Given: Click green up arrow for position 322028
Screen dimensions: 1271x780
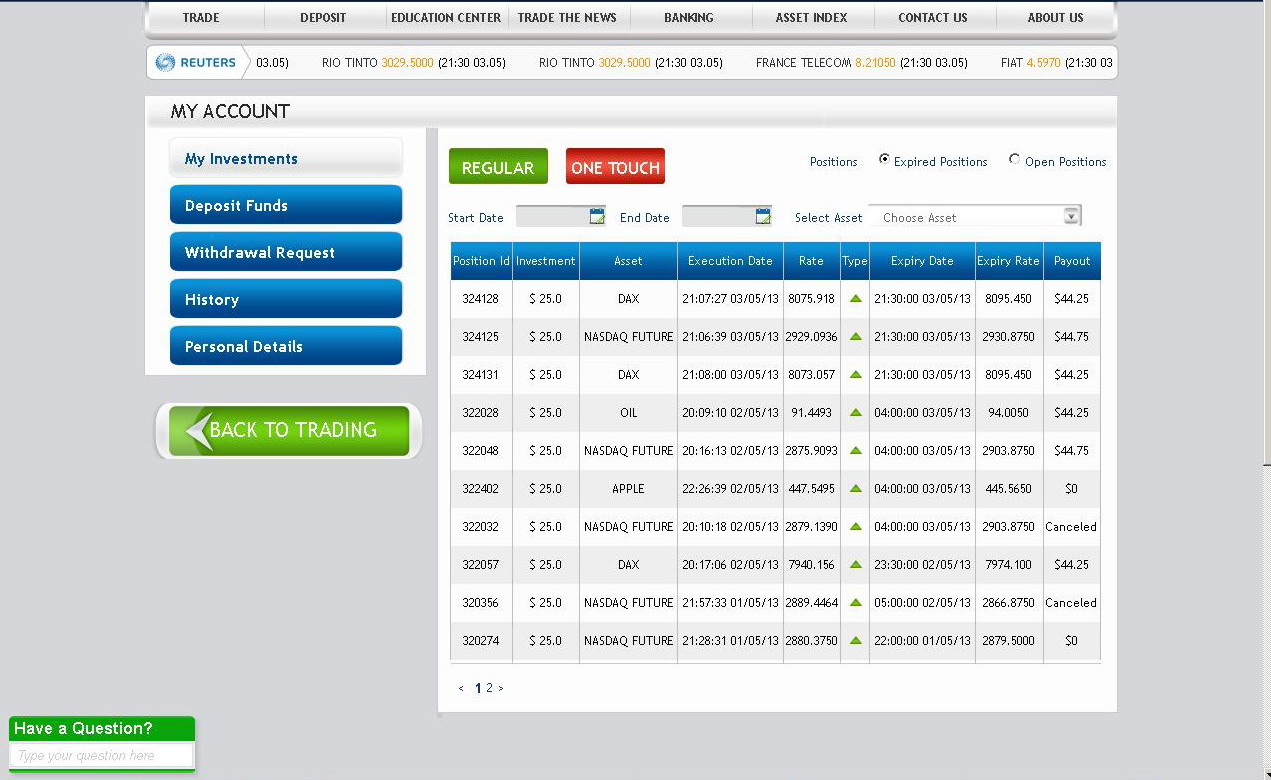Looking at the screenshot, I should pyautogui.click(x=855, y=412).
